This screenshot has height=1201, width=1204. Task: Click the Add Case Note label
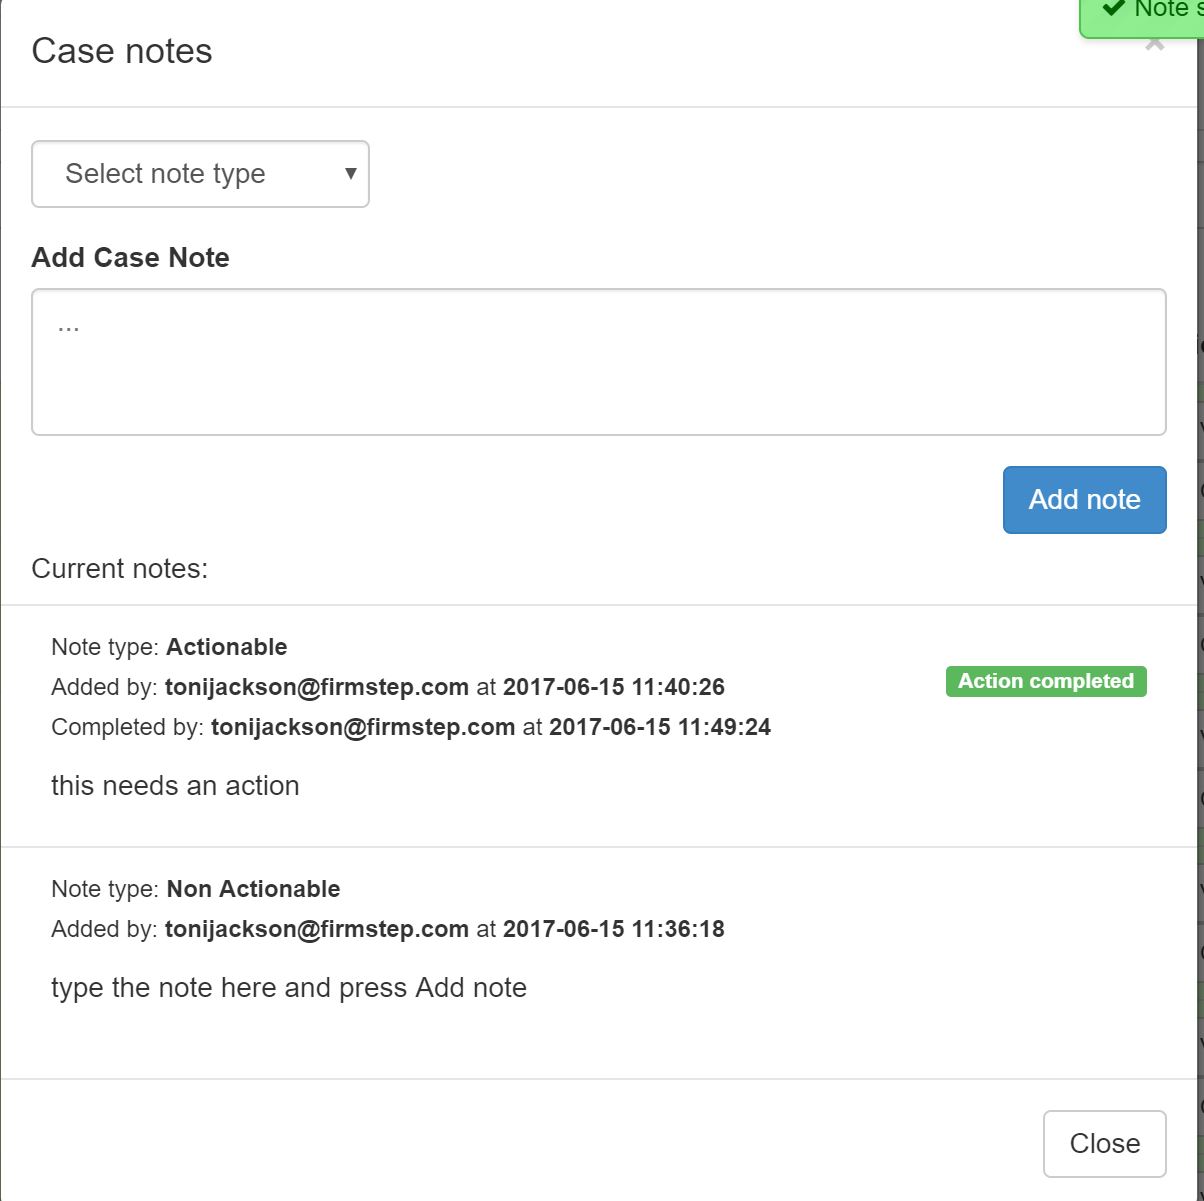[130, 258]
